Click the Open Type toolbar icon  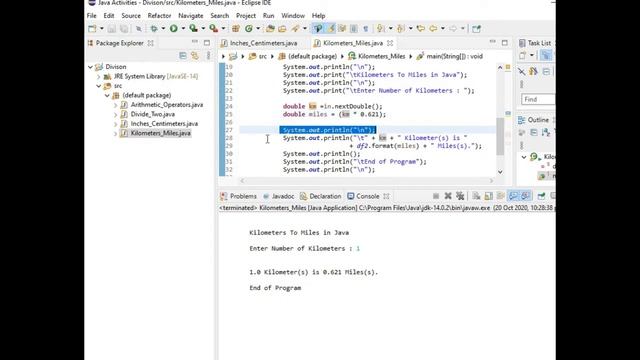point(270,29)
